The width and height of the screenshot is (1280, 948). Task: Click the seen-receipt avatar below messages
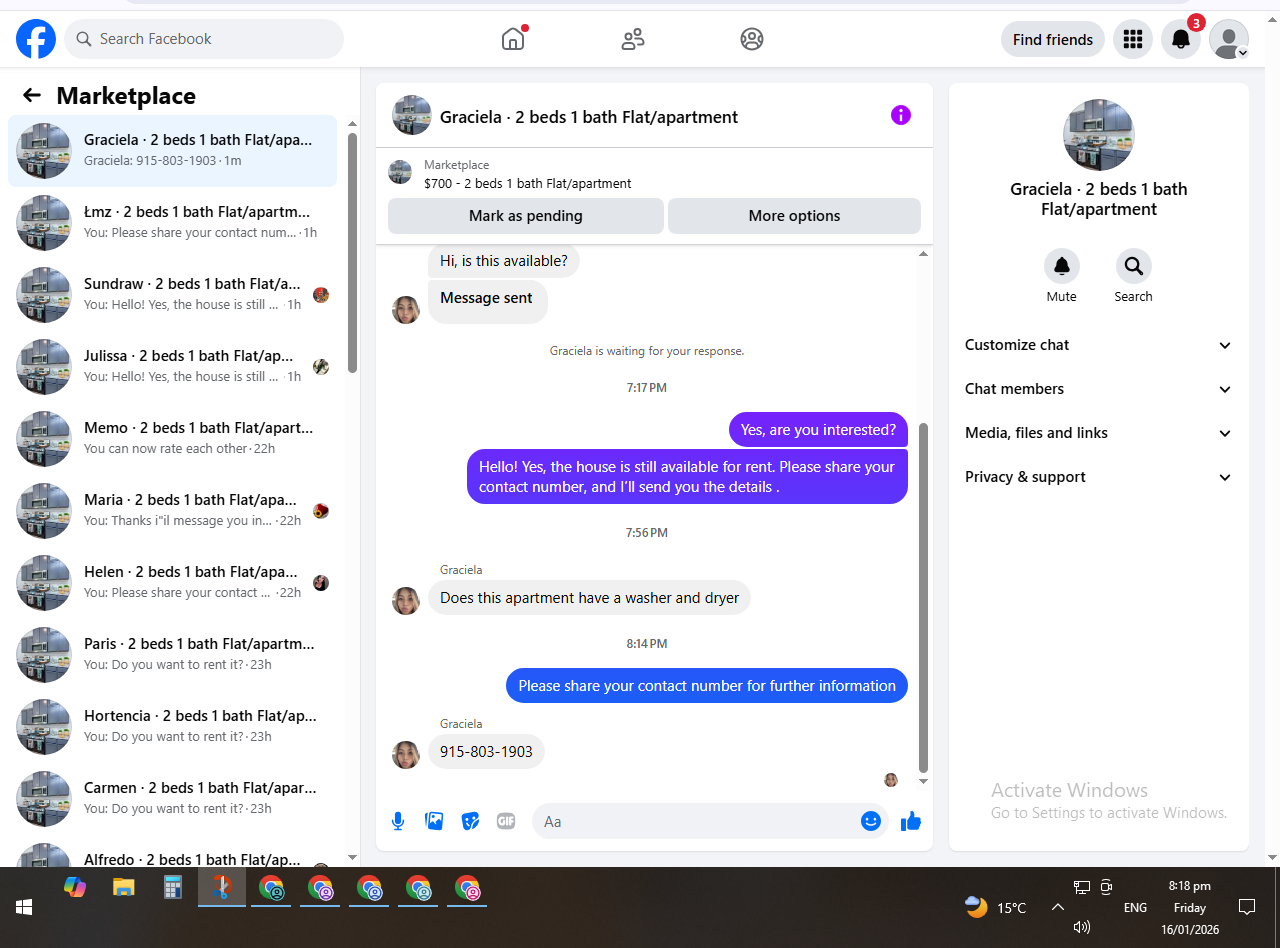coord(891,780)
